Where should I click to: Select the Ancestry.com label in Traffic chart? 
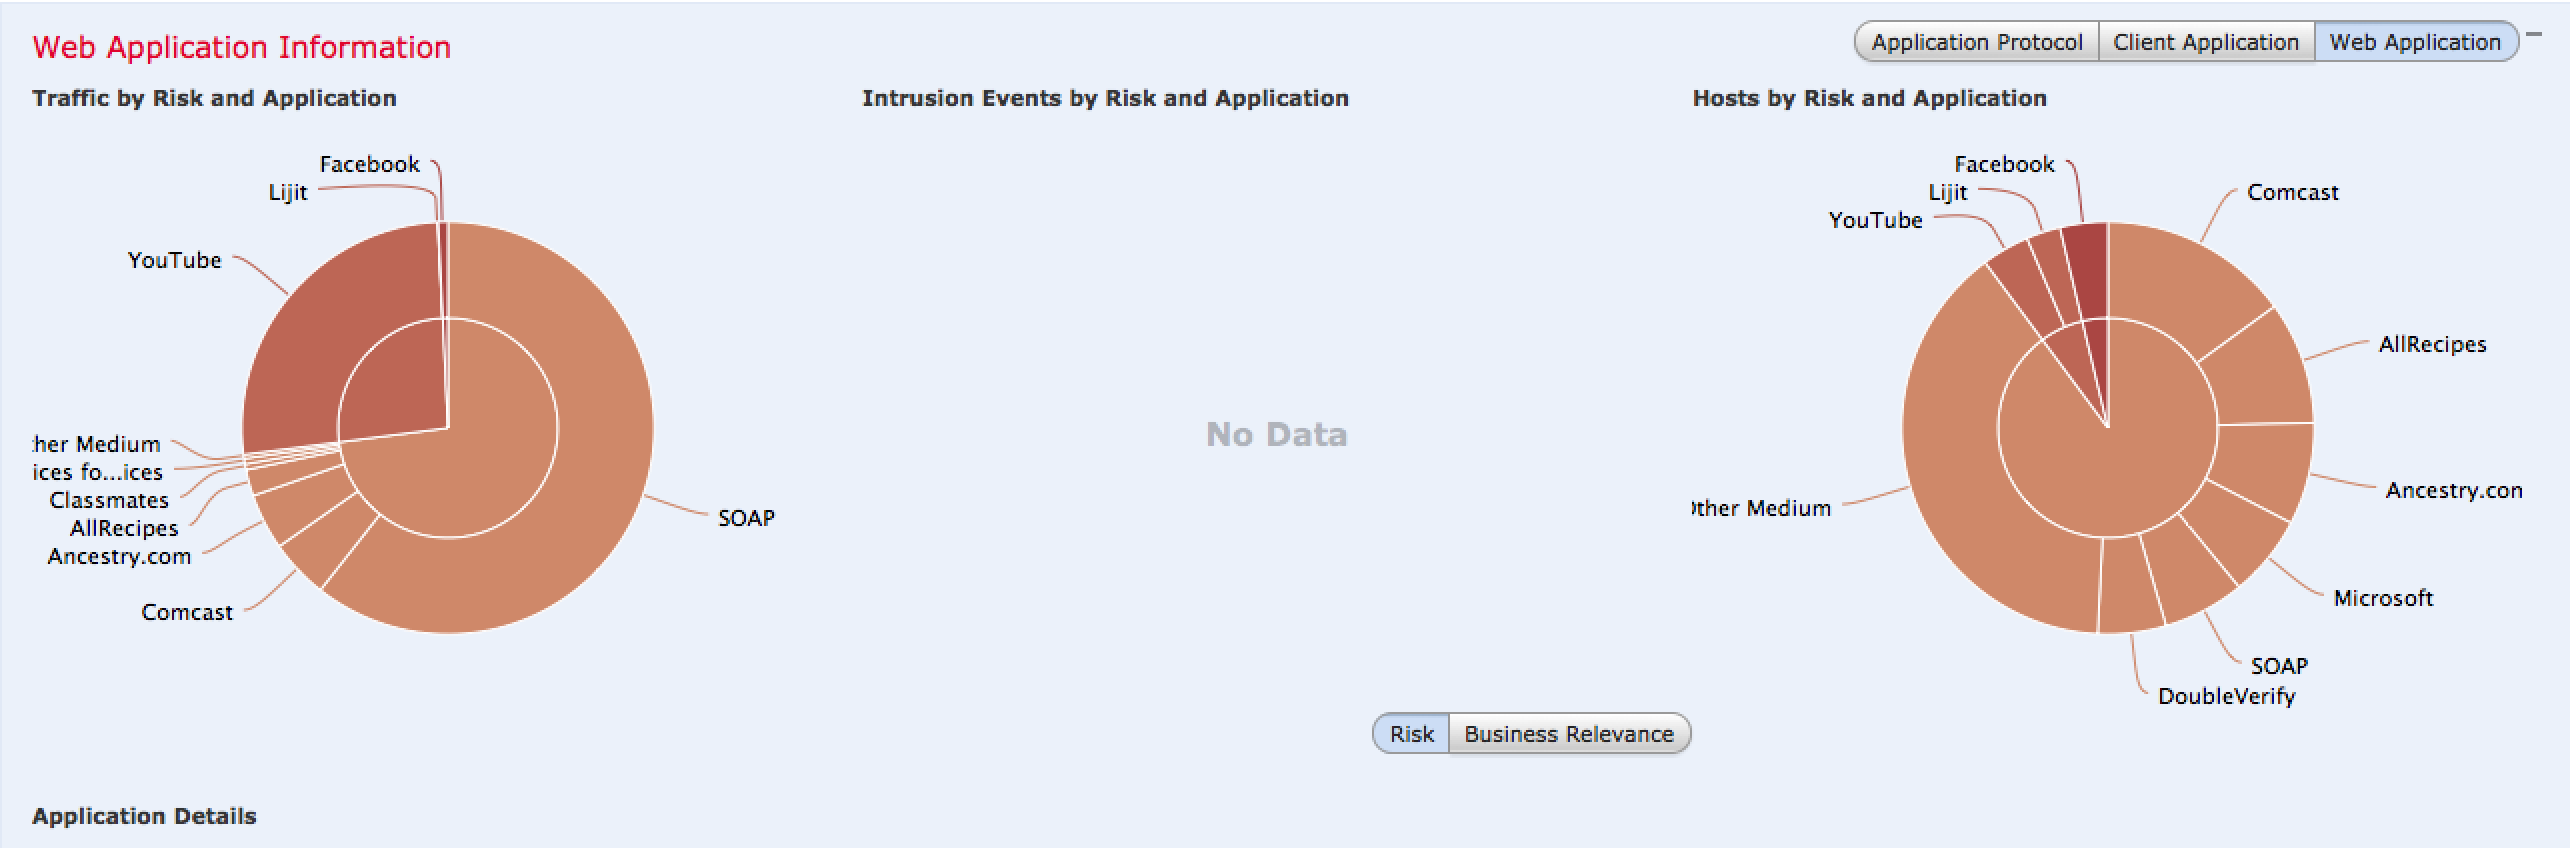pos(119,556)
